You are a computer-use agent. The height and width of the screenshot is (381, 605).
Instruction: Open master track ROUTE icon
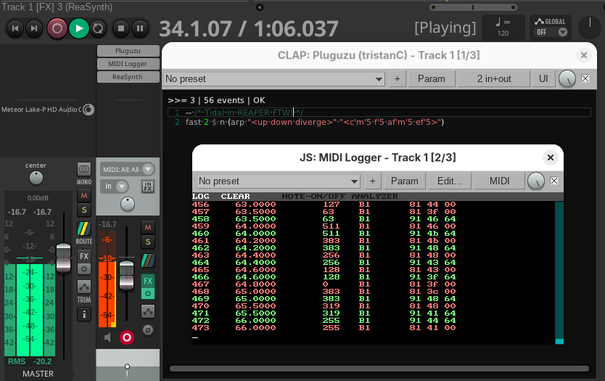pyautogui.click(x=84, y=229)
